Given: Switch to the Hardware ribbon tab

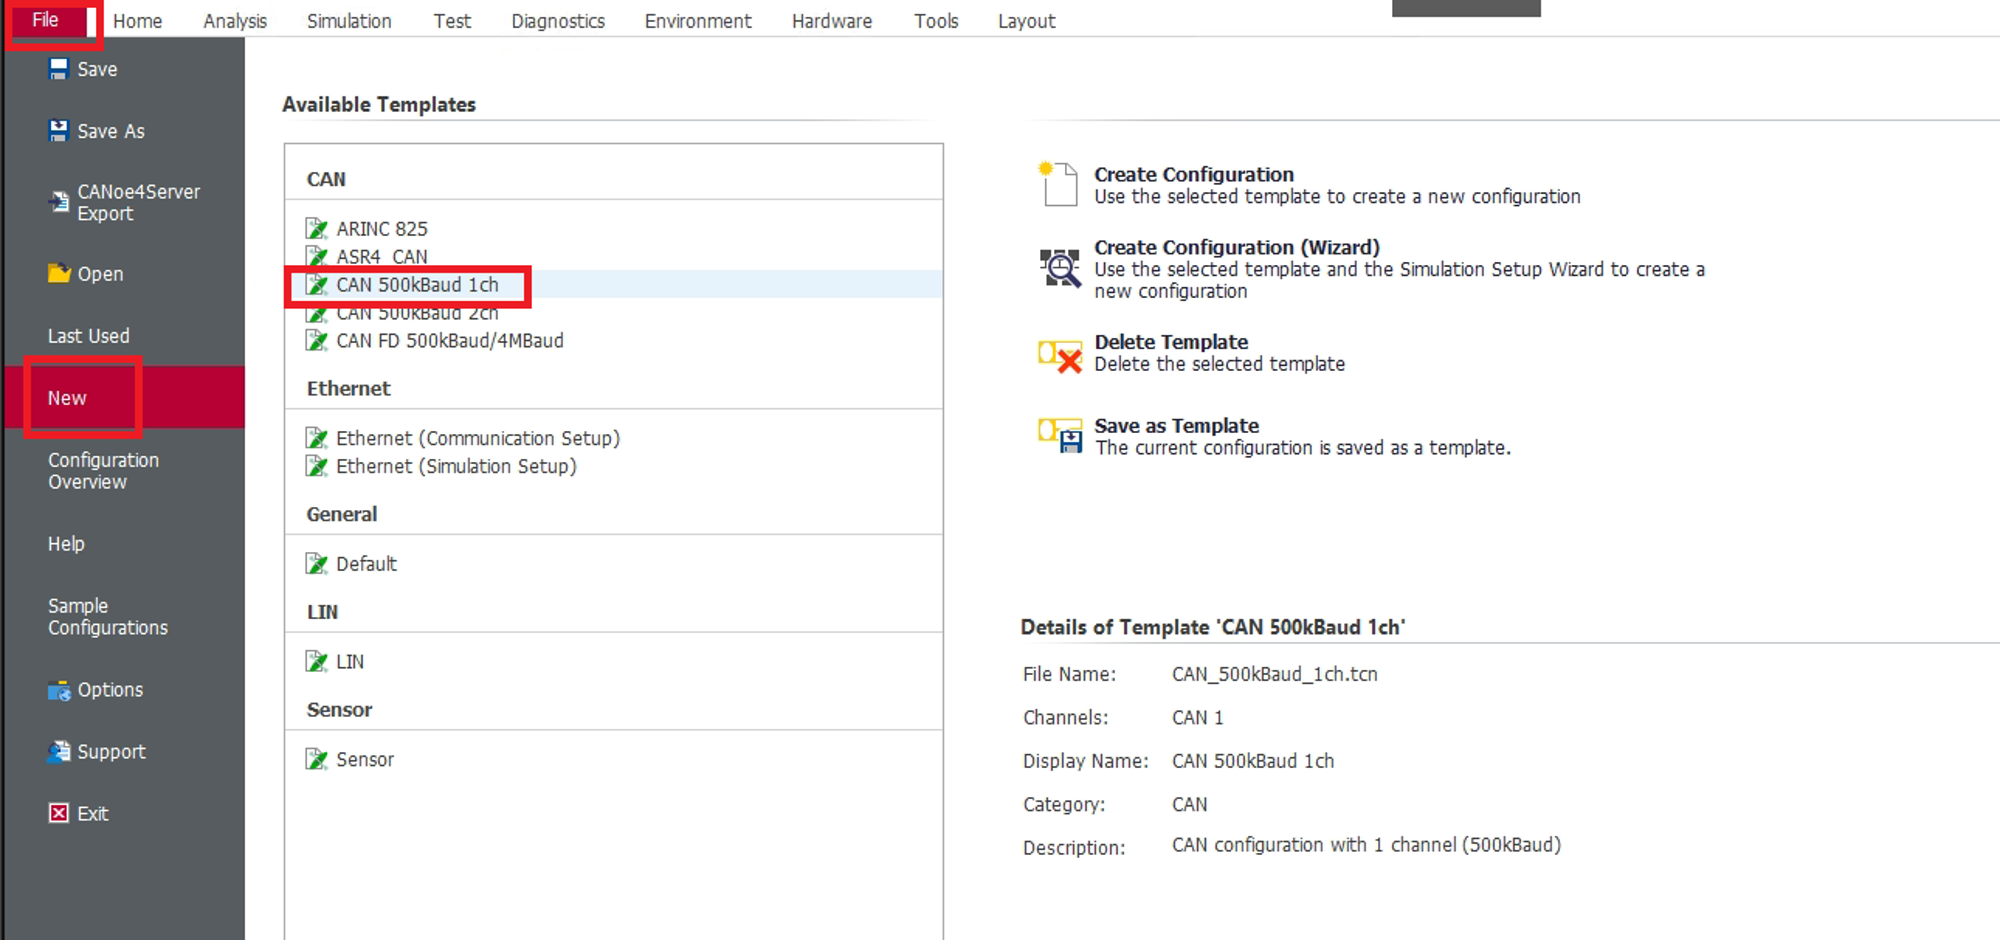Looking at the screenshot, I should (x=832, y=21).
